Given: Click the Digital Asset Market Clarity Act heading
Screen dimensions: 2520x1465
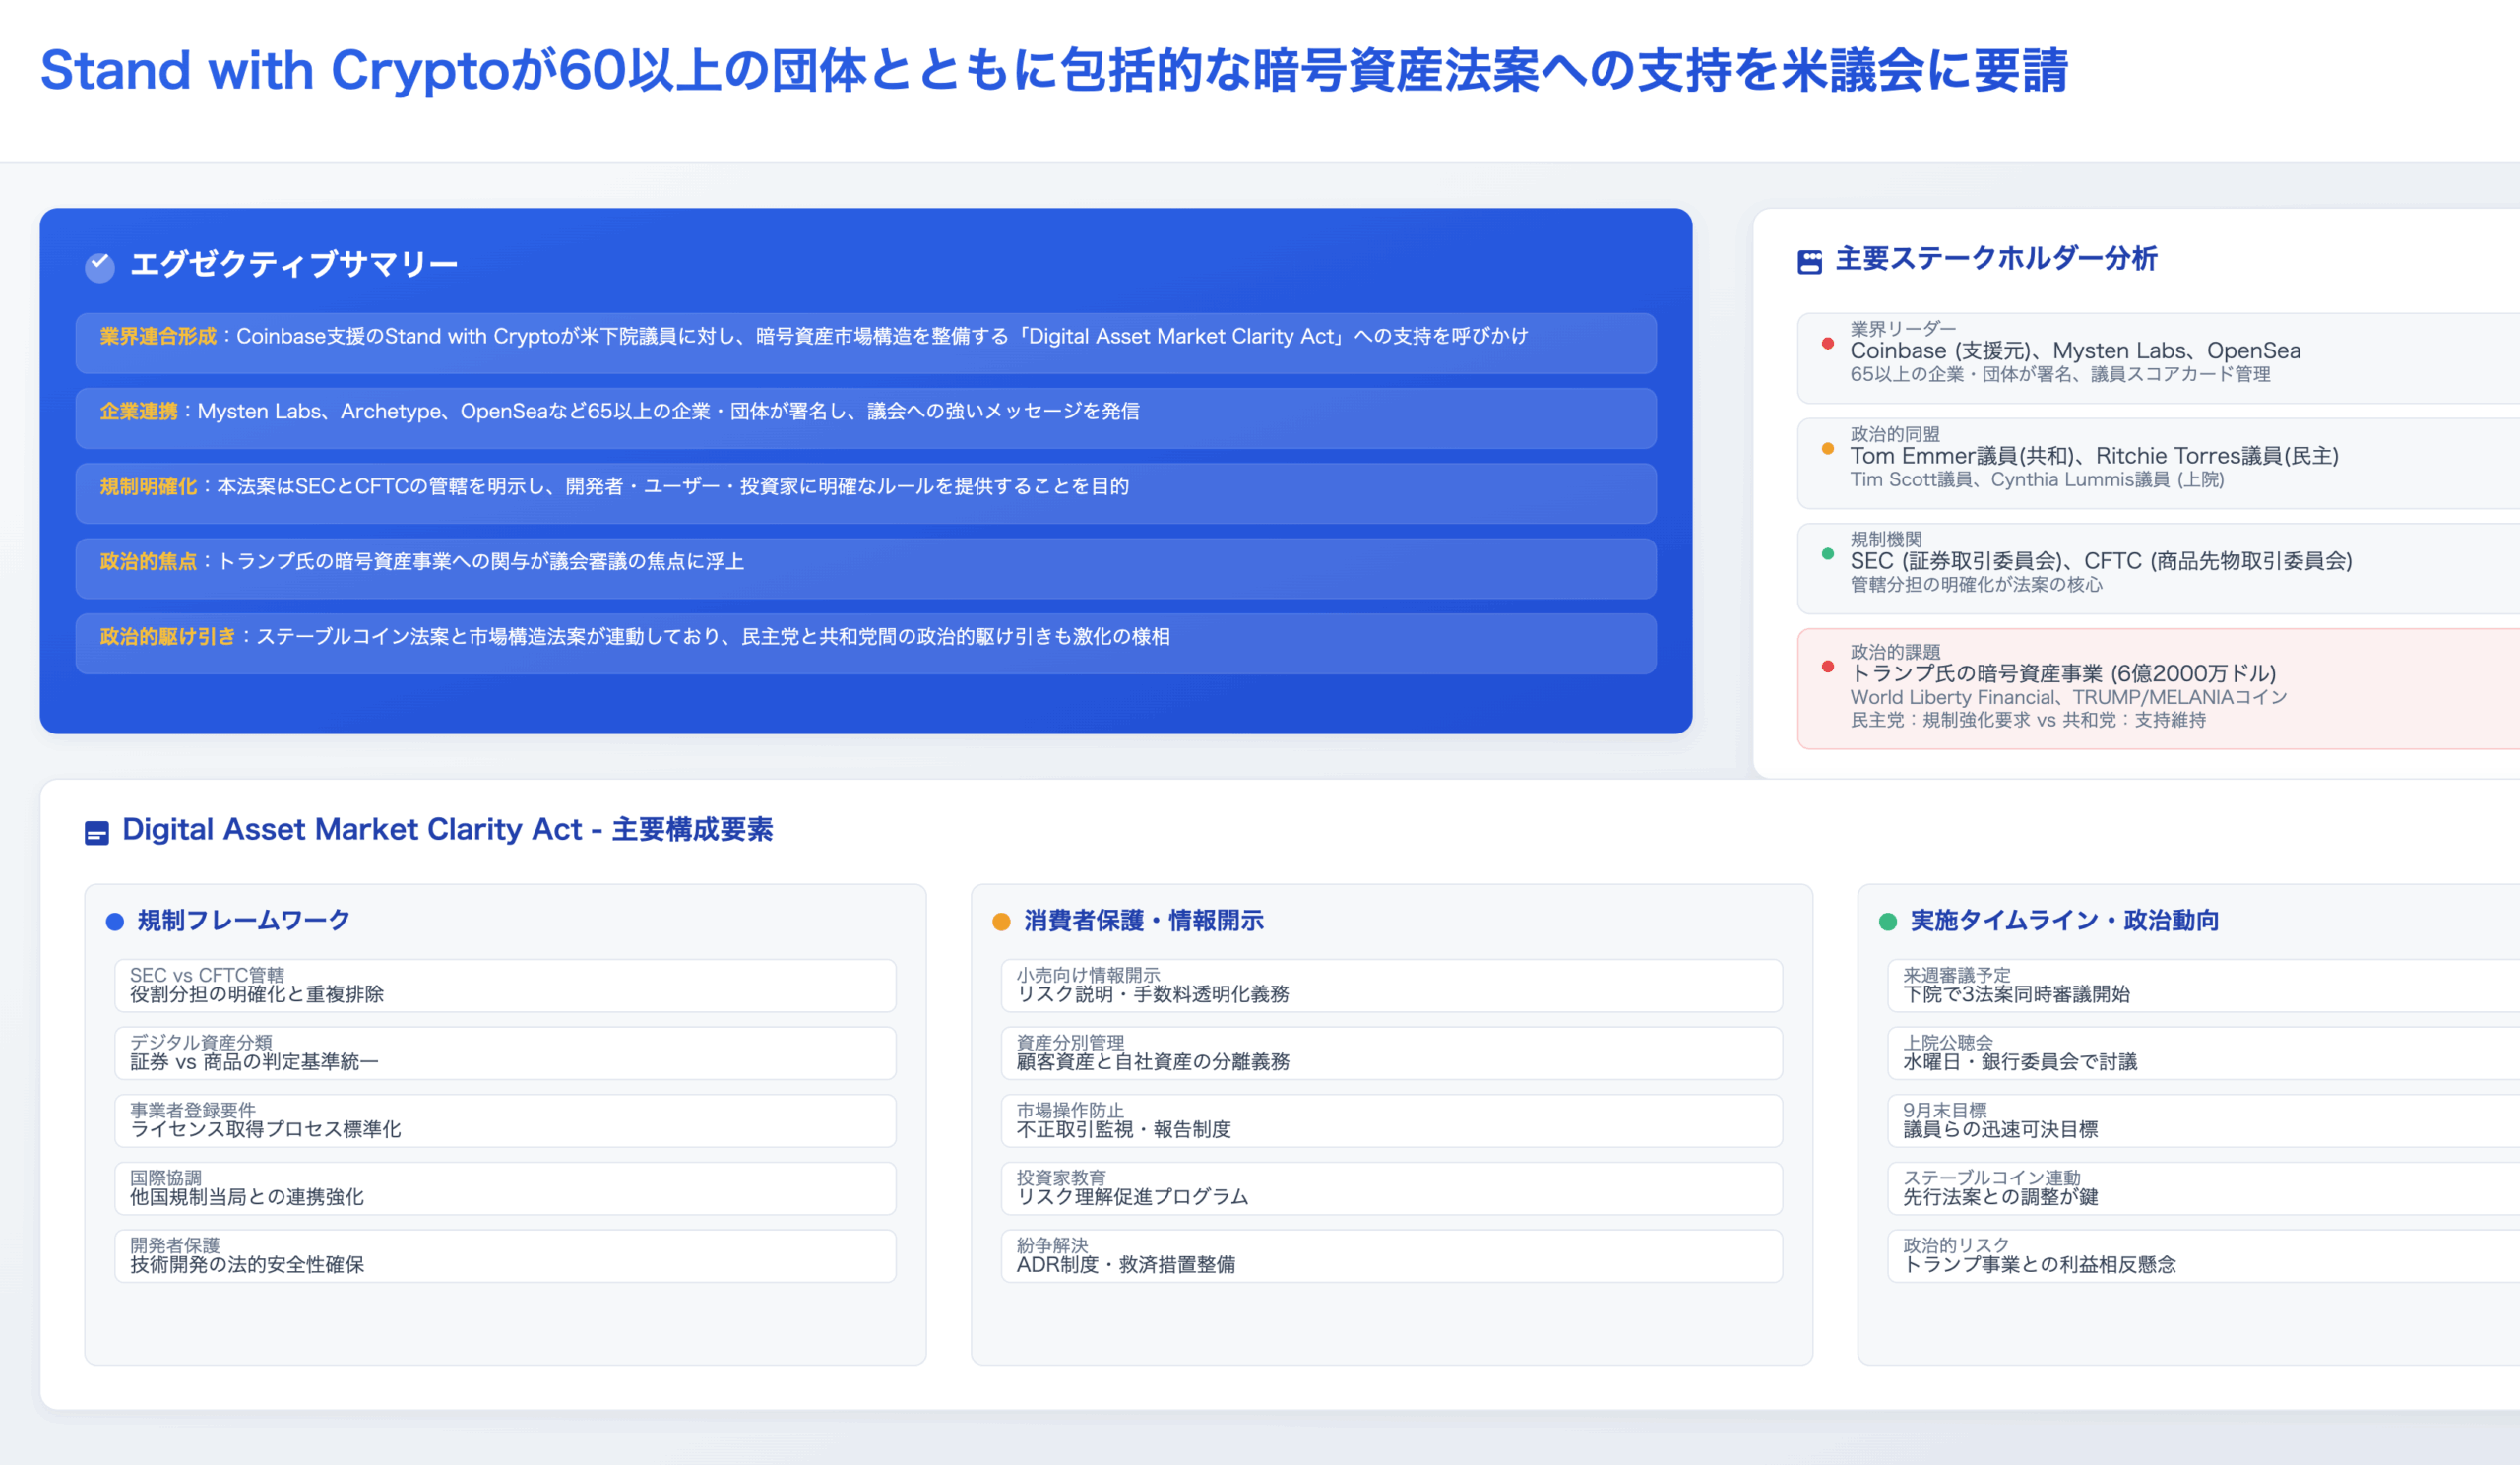Looking at the screenshot, I should [447, 830].
